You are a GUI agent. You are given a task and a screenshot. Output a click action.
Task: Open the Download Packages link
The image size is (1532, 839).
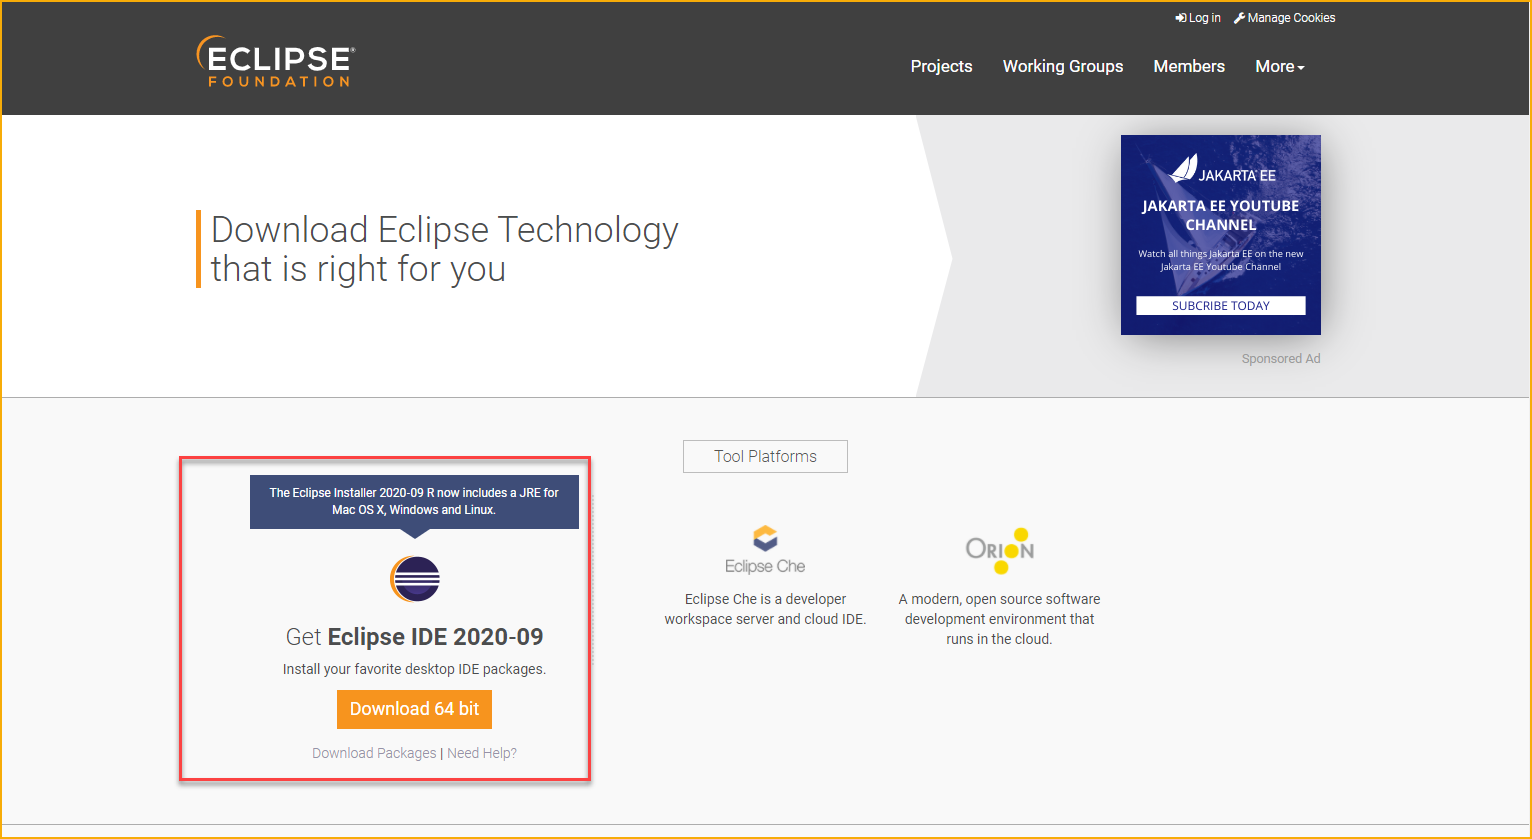click(x=374, y=753)
